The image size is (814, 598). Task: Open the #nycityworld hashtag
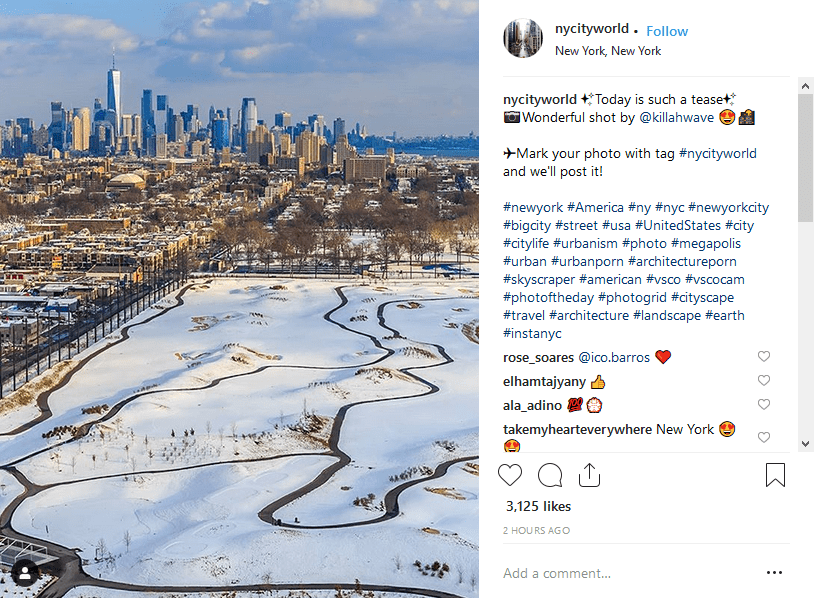tap(717, 154)
